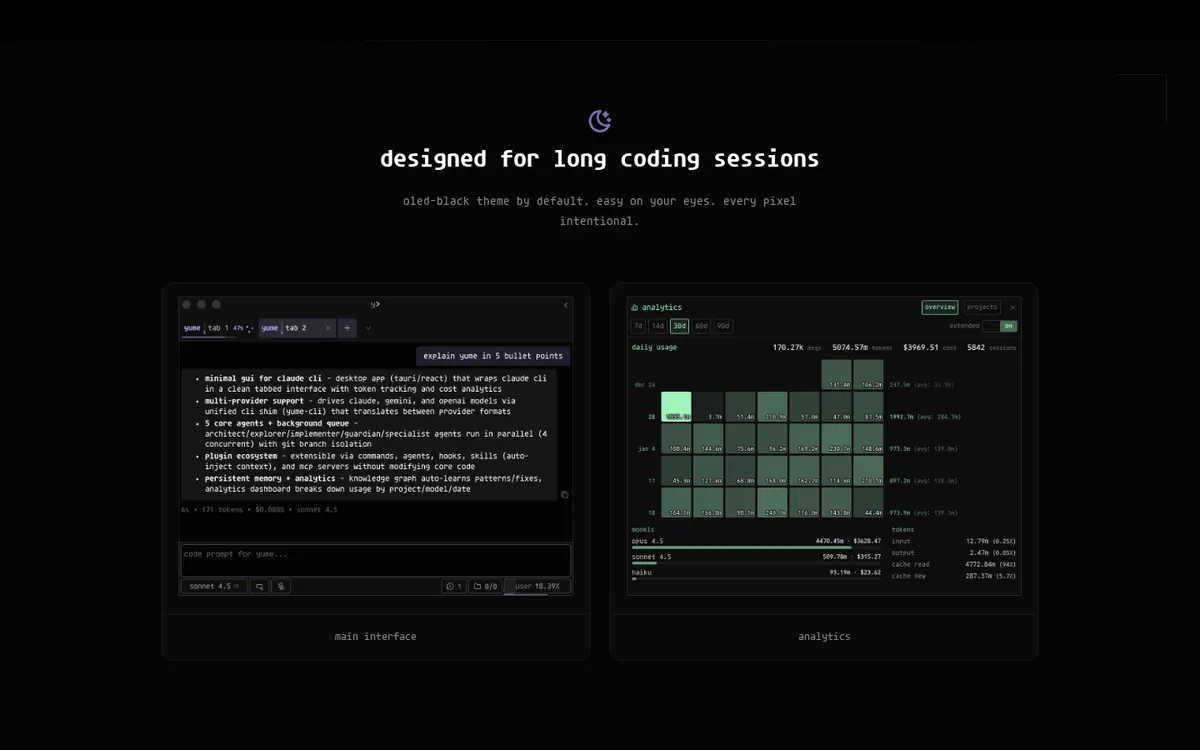Click the icon button right of sonnet 4.5
This screenshot has height=750, width=1200.
coord(260,586)
